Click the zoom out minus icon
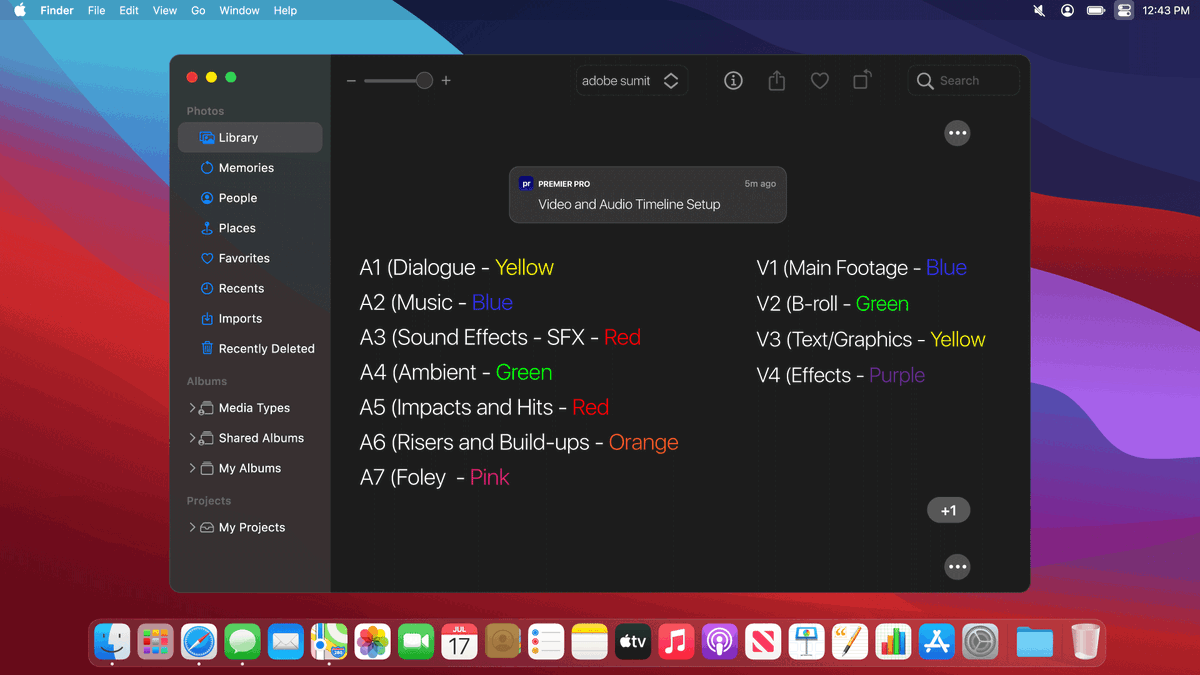Image resolution: width=1200 pixels, height=675 pixels. (351, 81)
